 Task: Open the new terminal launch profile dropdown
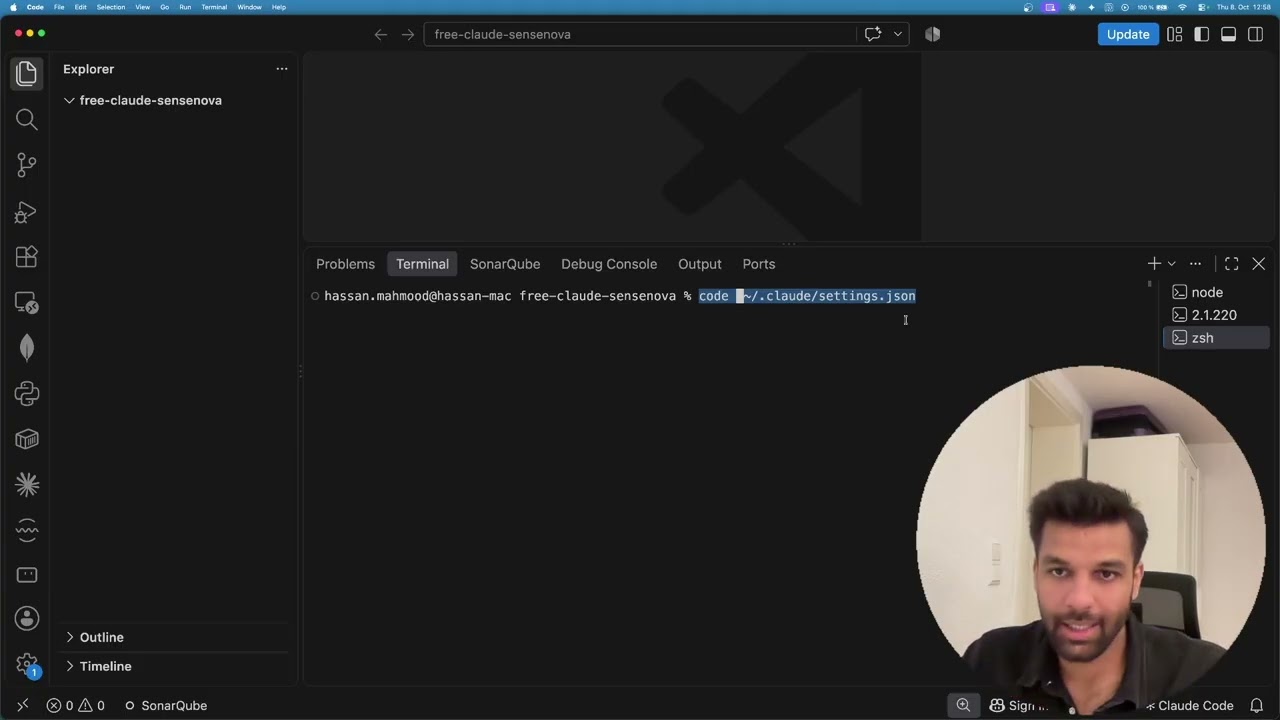[1172, 264]
